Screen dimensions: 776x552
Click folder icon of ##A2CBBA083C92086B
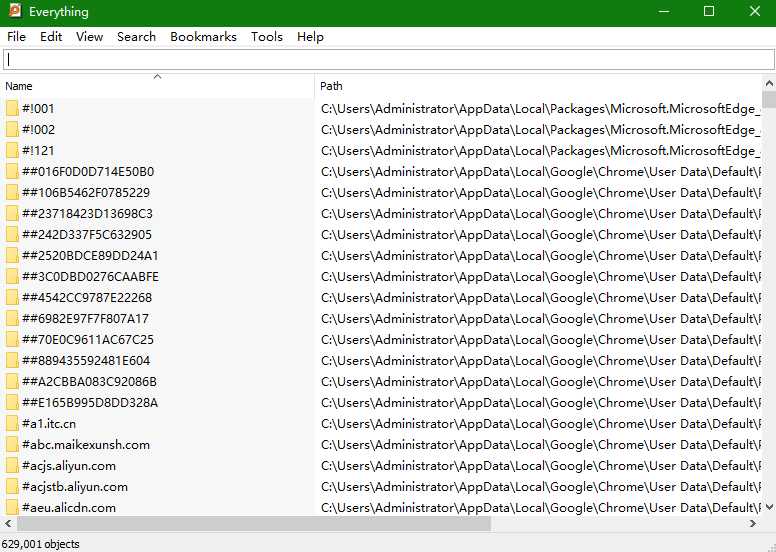[12, 382]
